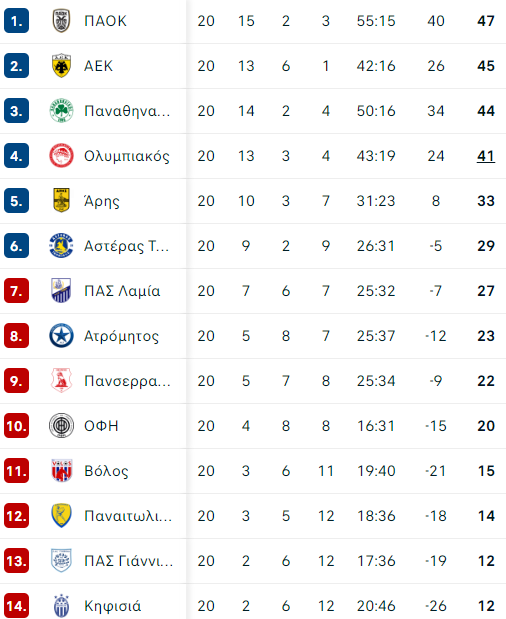Select the Άρης yellow badge icon
This screenshot has width=506, height=619.
click(62, 201)
